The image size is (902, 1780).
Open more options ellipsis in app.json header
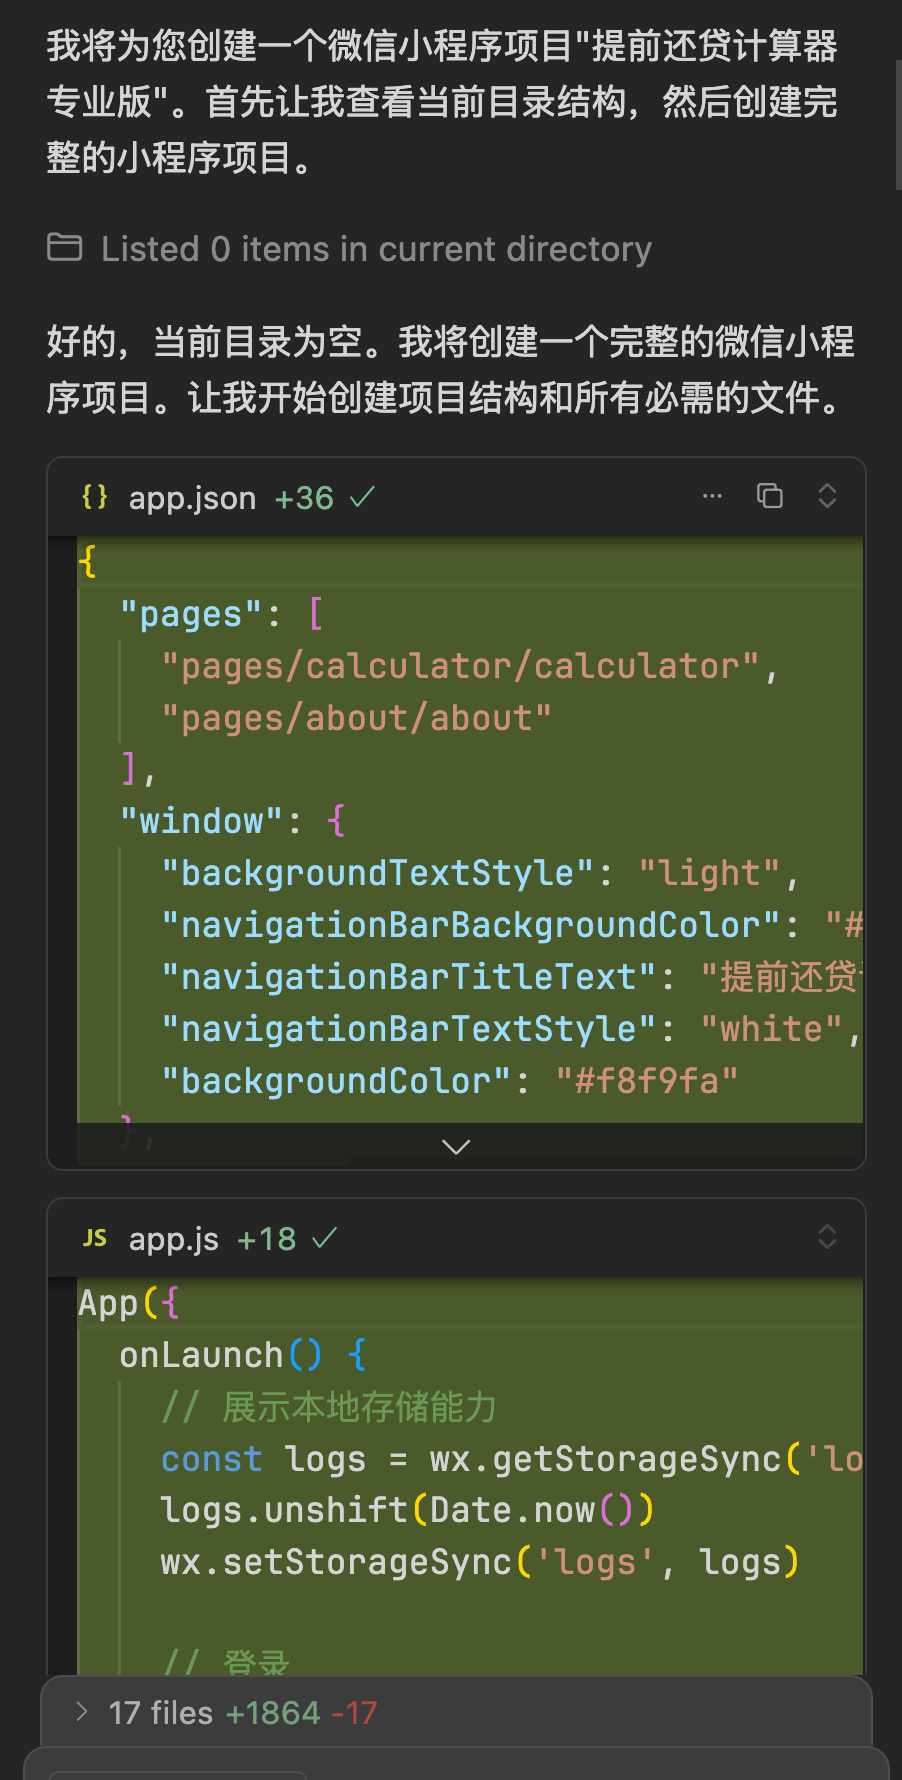(x=712, y=496)
